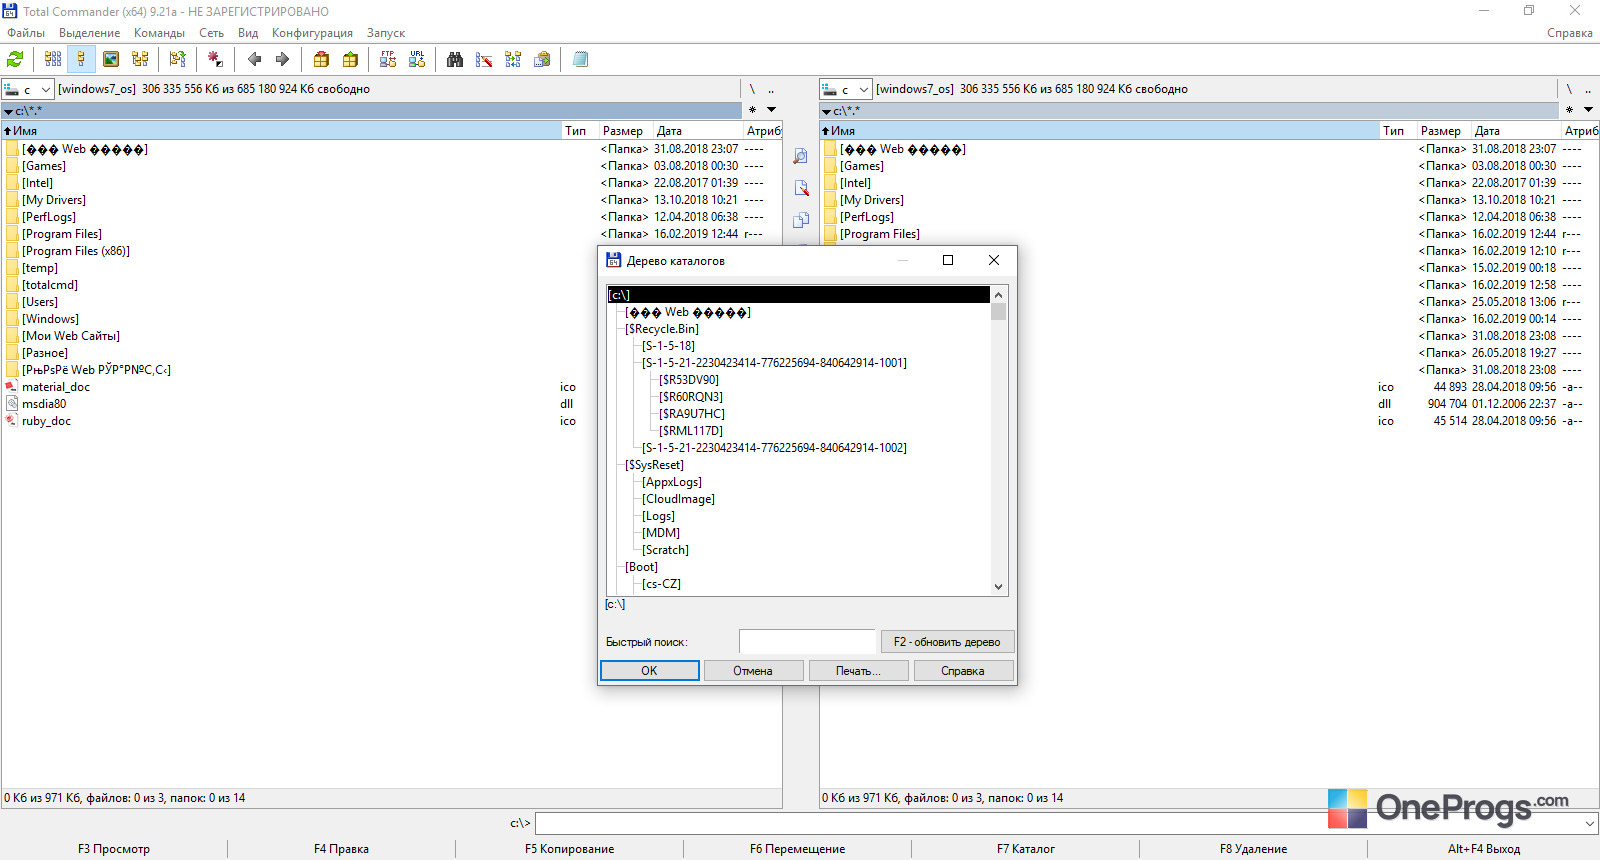This screenshot has width=1600, height=860.
Task: Click the copy files icon between panels
Action: [801, 220]
